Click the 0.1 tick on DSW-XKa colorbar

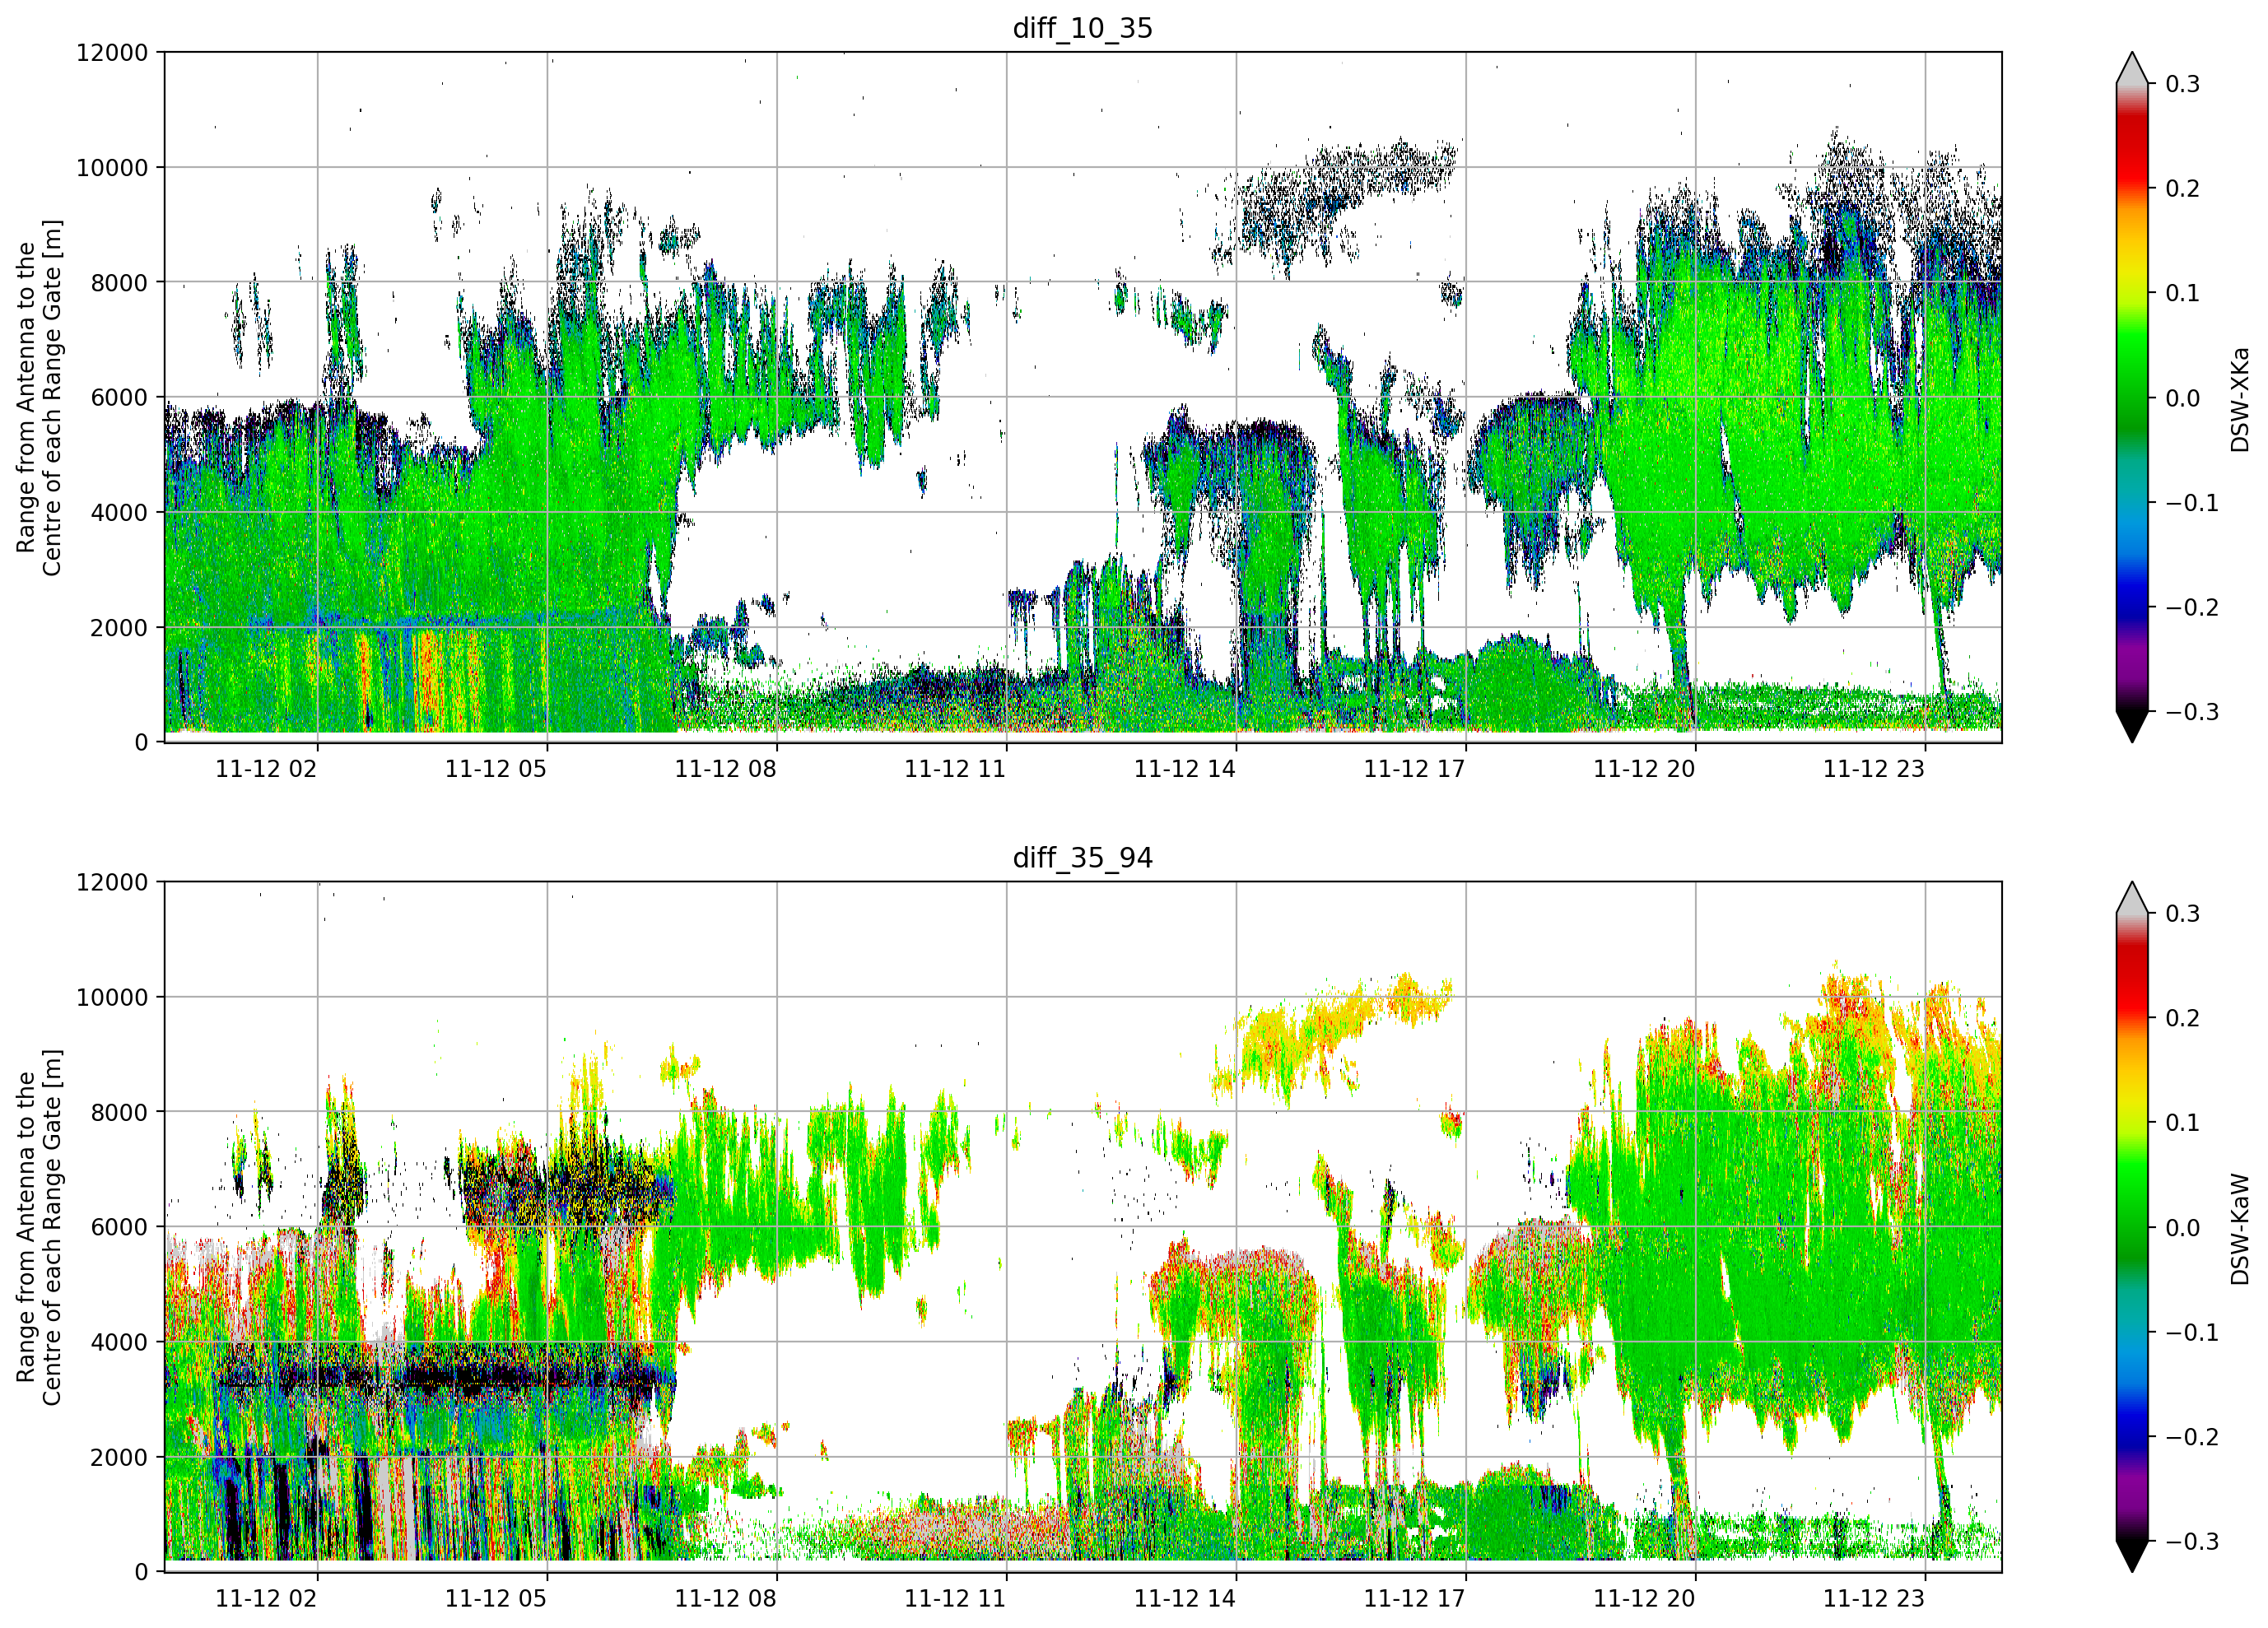point(2183,293)
